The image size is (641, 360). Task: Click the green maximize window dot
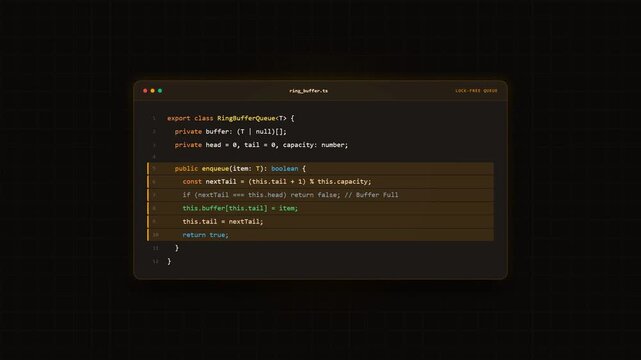click(x=160, y=91)
